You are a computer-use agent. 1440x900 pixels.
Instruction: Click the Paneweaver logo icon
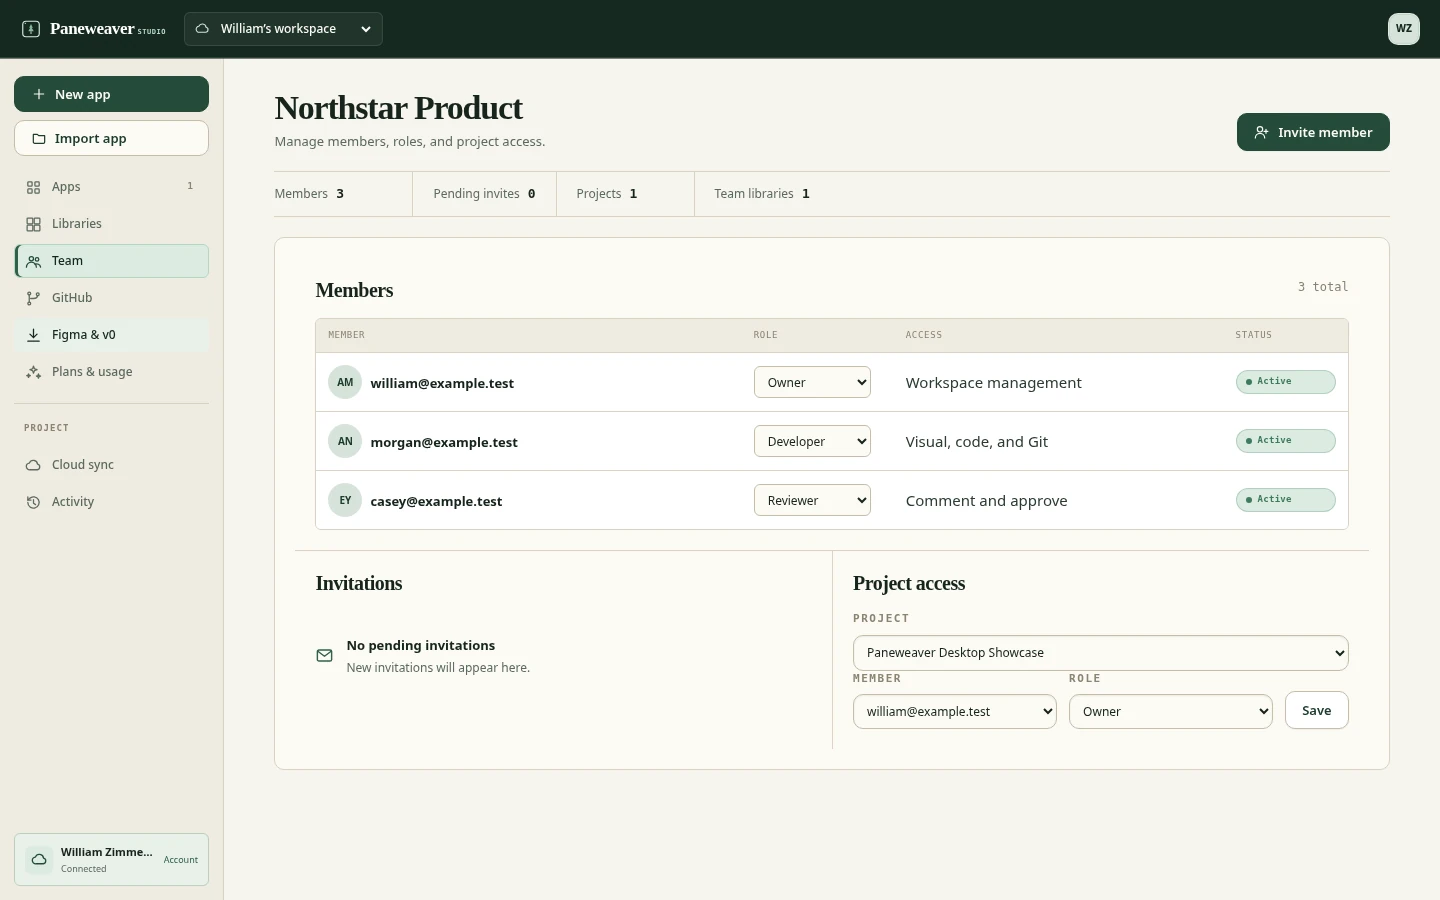click(31, 29)
